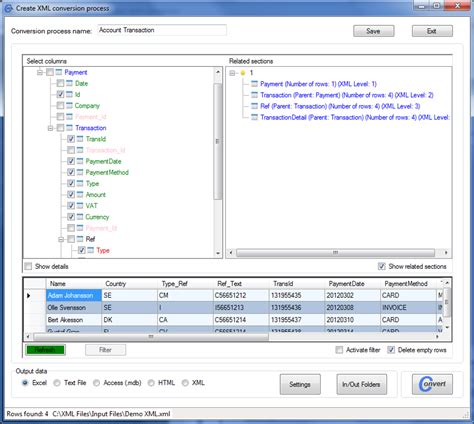Select Type item under Ref node
This screenshot has height=424, width=474.
tap(103, 250)
